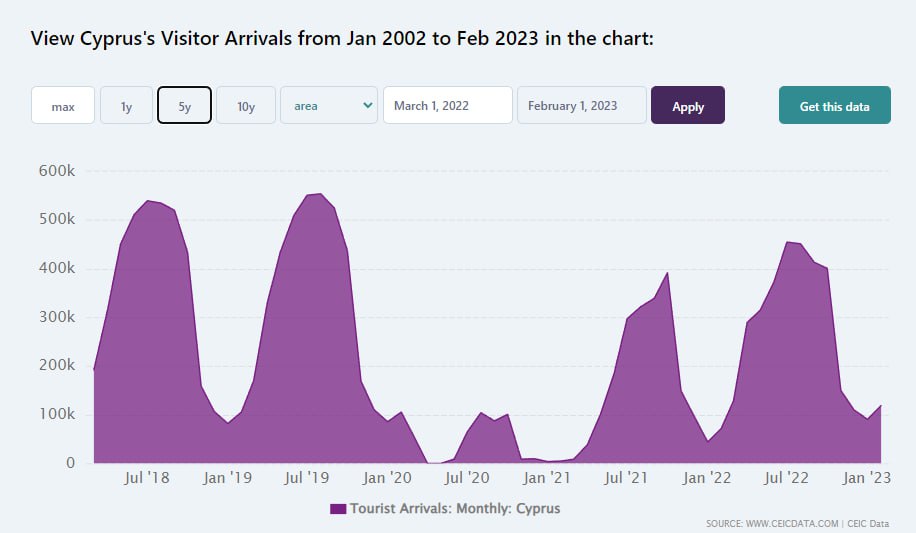Click the Jul '18 x-axis label
916x533 pixels.
pos(147,478)
